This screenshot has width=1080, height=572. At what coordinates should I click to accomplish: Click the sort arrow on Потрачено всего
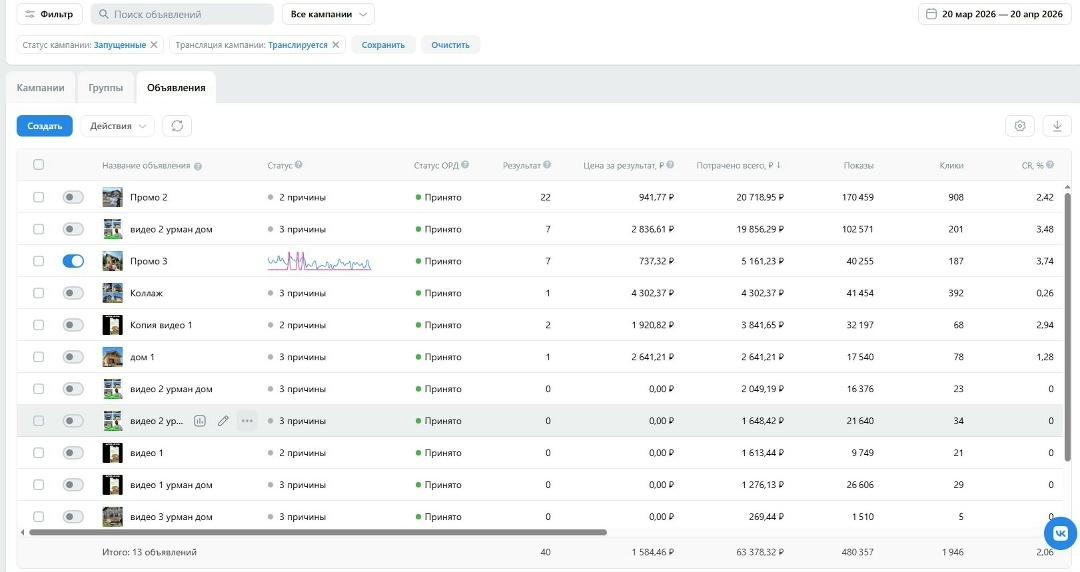[x=779, y=165]
